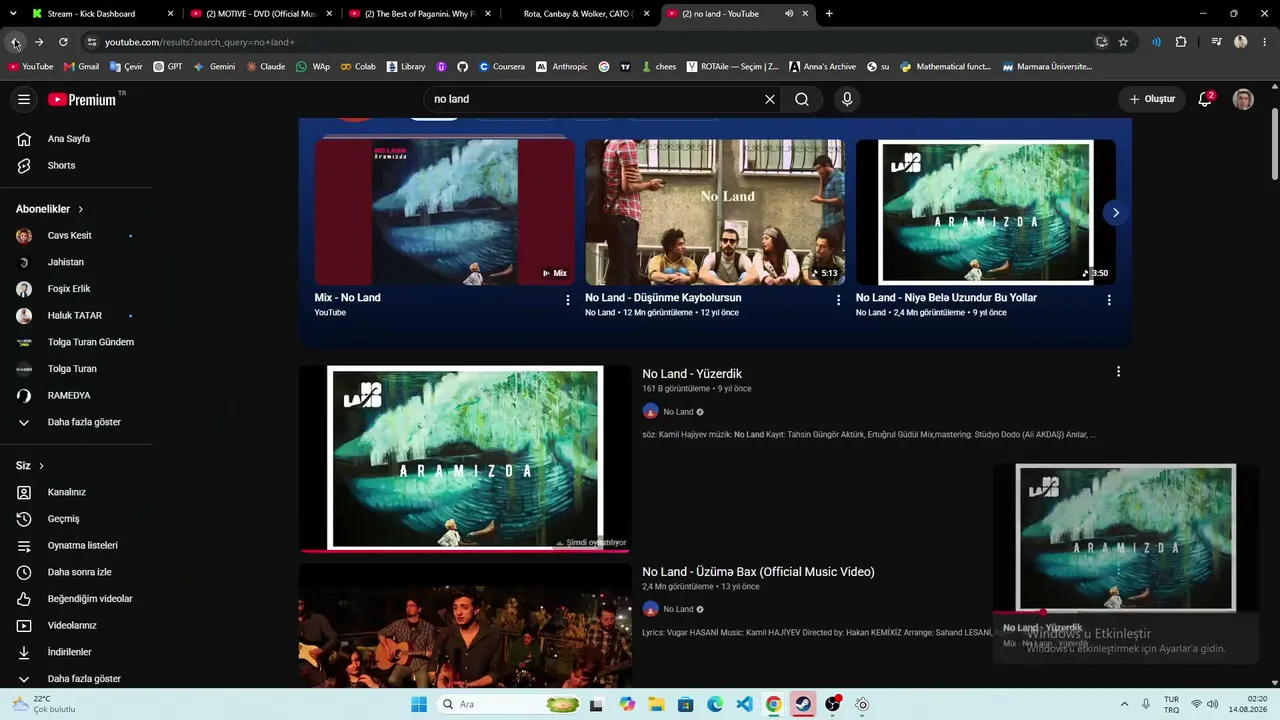Open the Mix - No Land thumbnail
This screenshot has height=720, width=1280.
coord(445,212)
